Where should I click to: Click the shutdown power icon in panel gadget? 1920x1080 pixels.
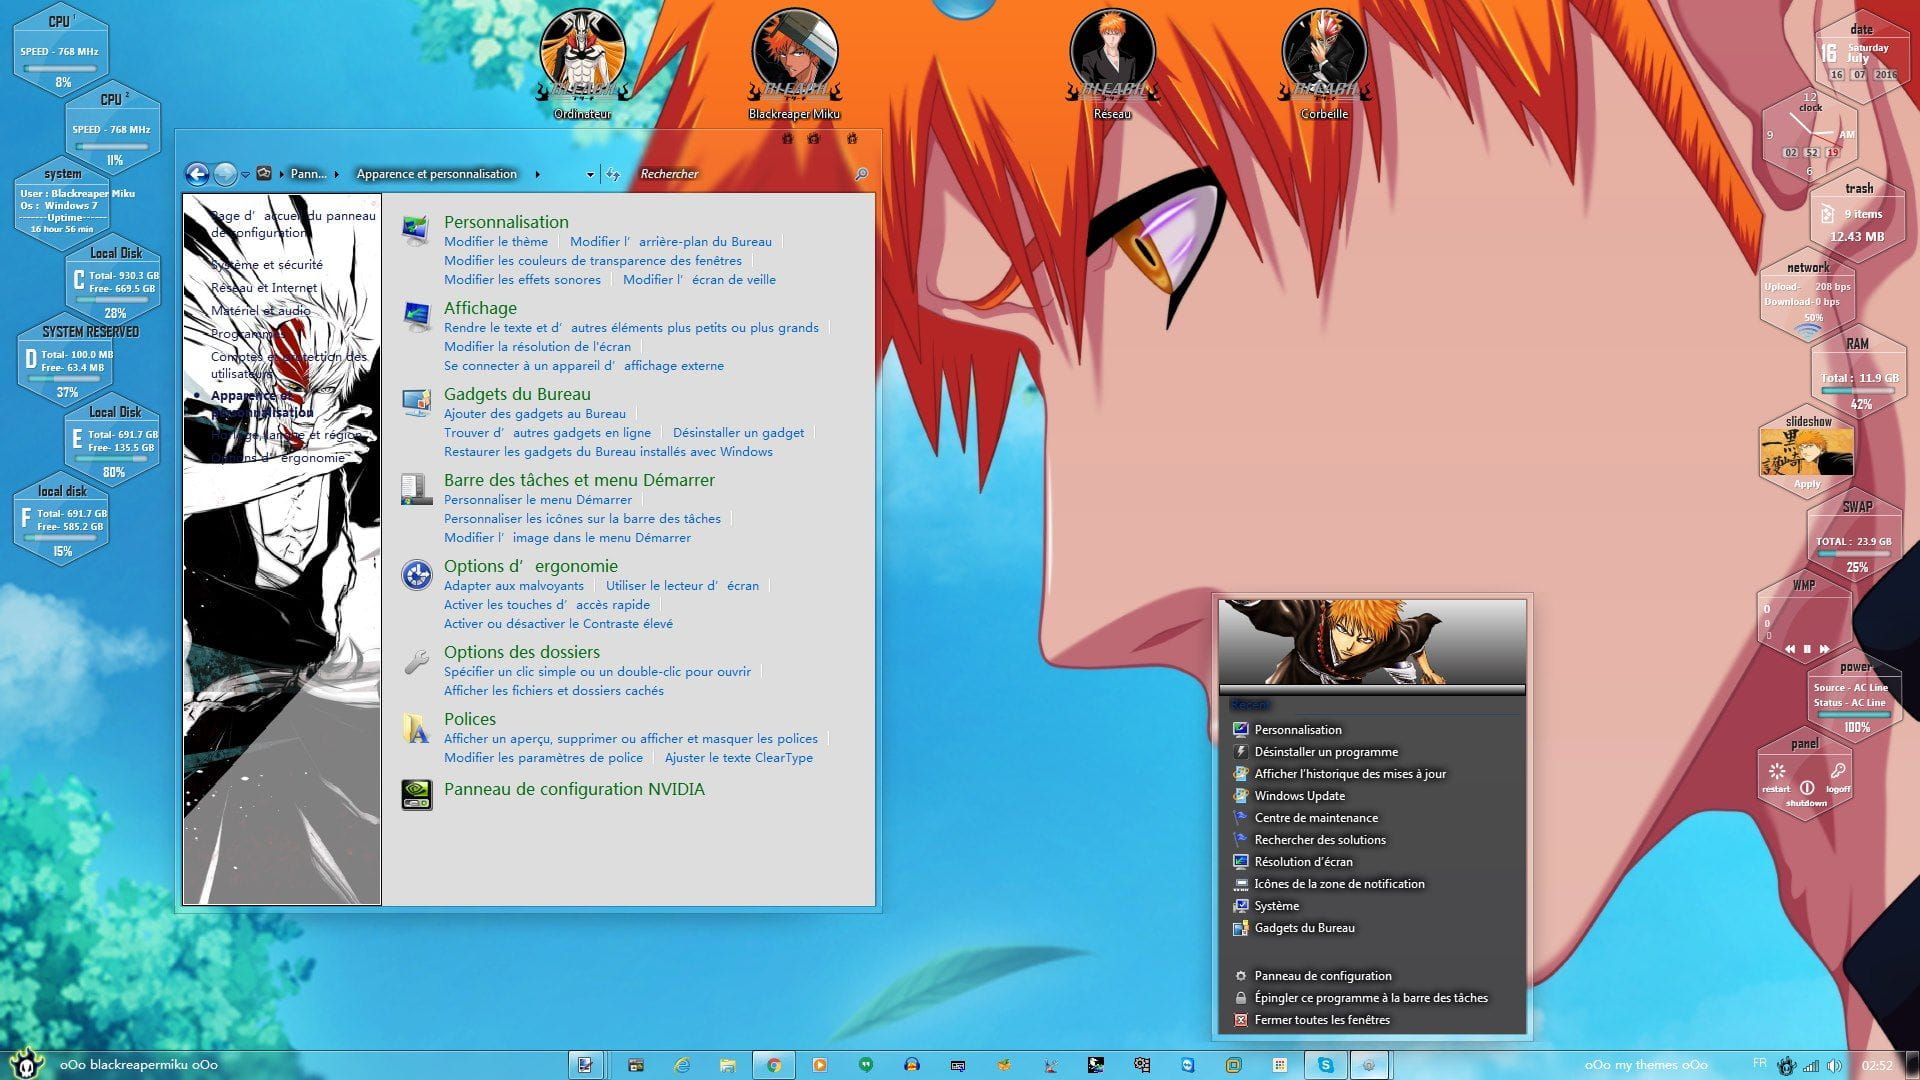(1807, 787)
